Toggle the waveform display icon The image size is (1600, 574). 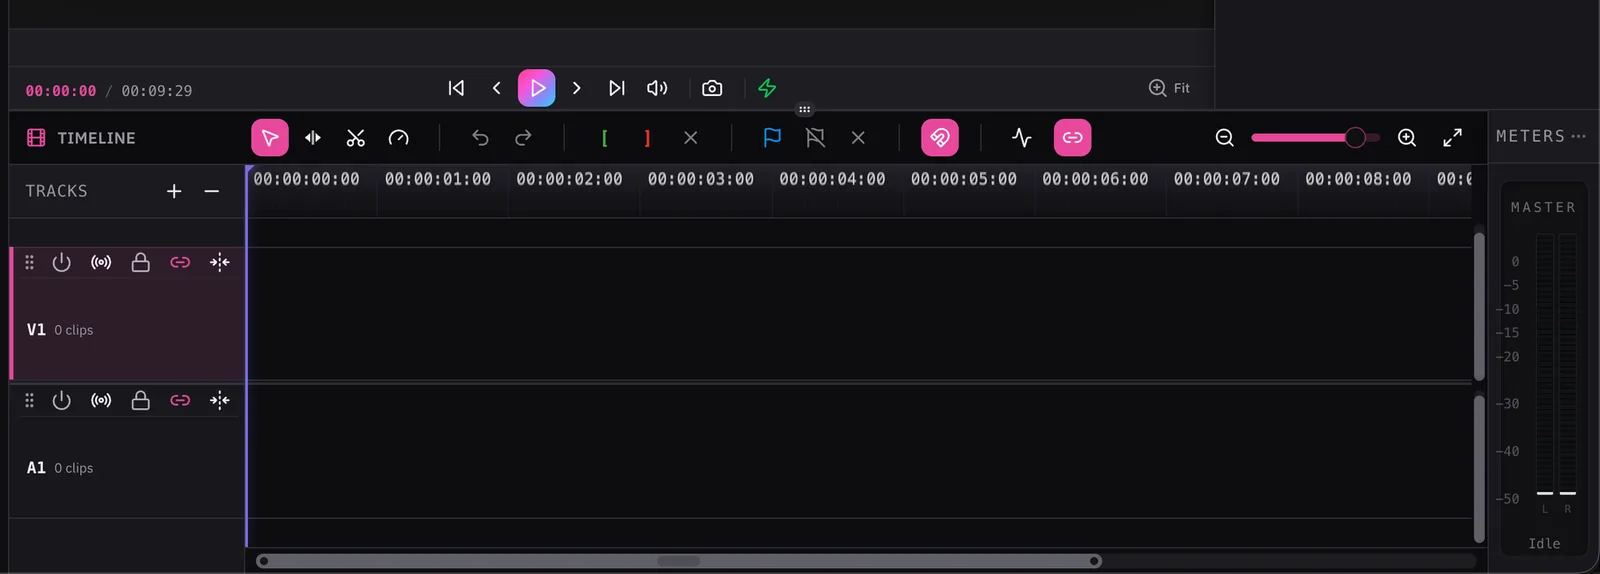[x=1021, y=138]
